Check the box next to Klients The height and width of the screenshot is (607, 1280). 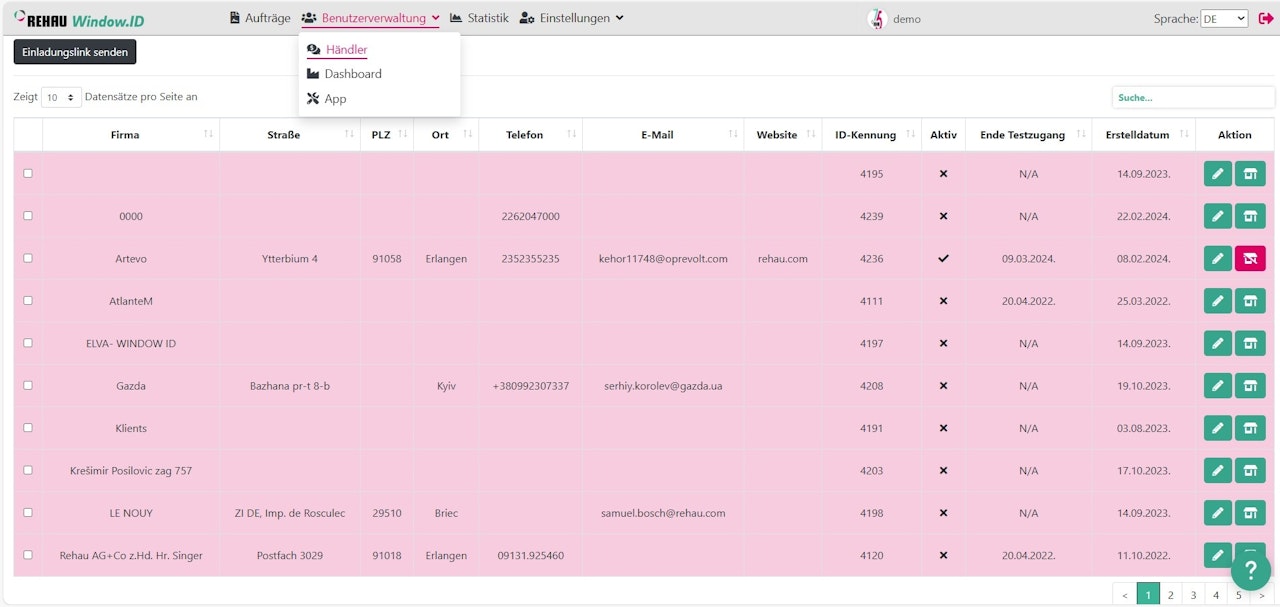[x=28, y=428]
